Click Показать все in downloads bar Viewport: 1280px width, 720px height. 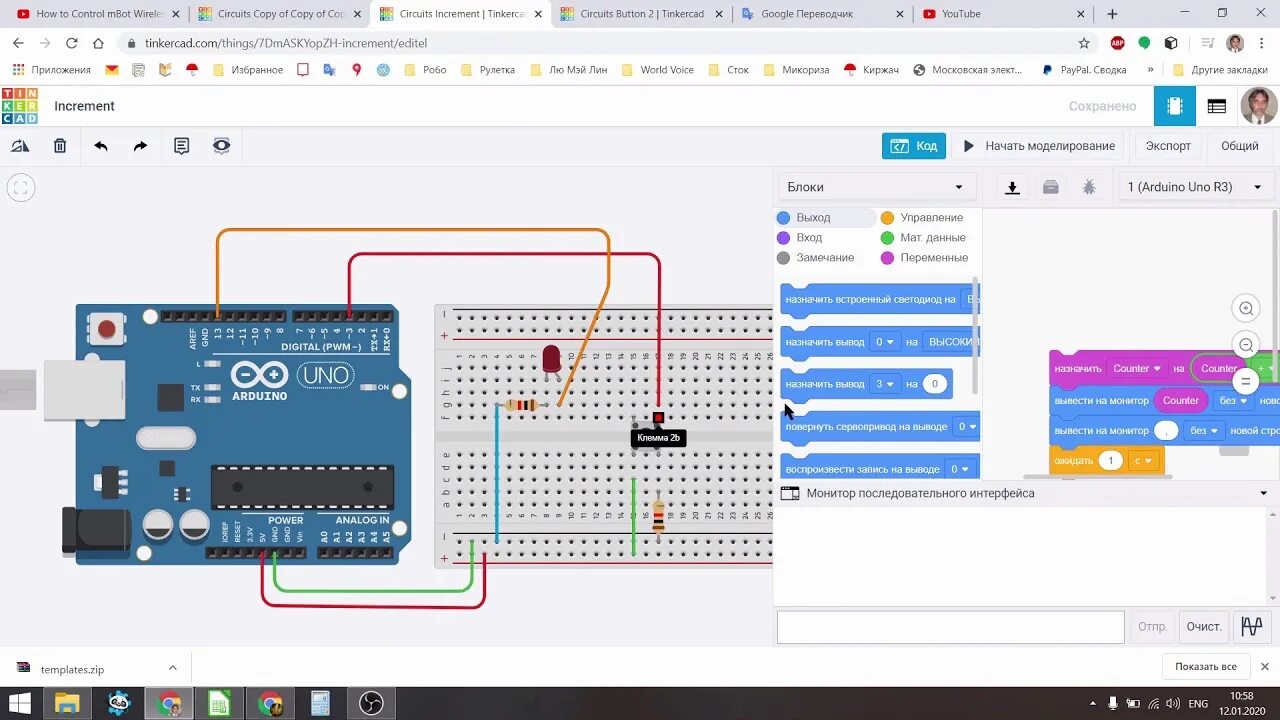click(1206, 667)
